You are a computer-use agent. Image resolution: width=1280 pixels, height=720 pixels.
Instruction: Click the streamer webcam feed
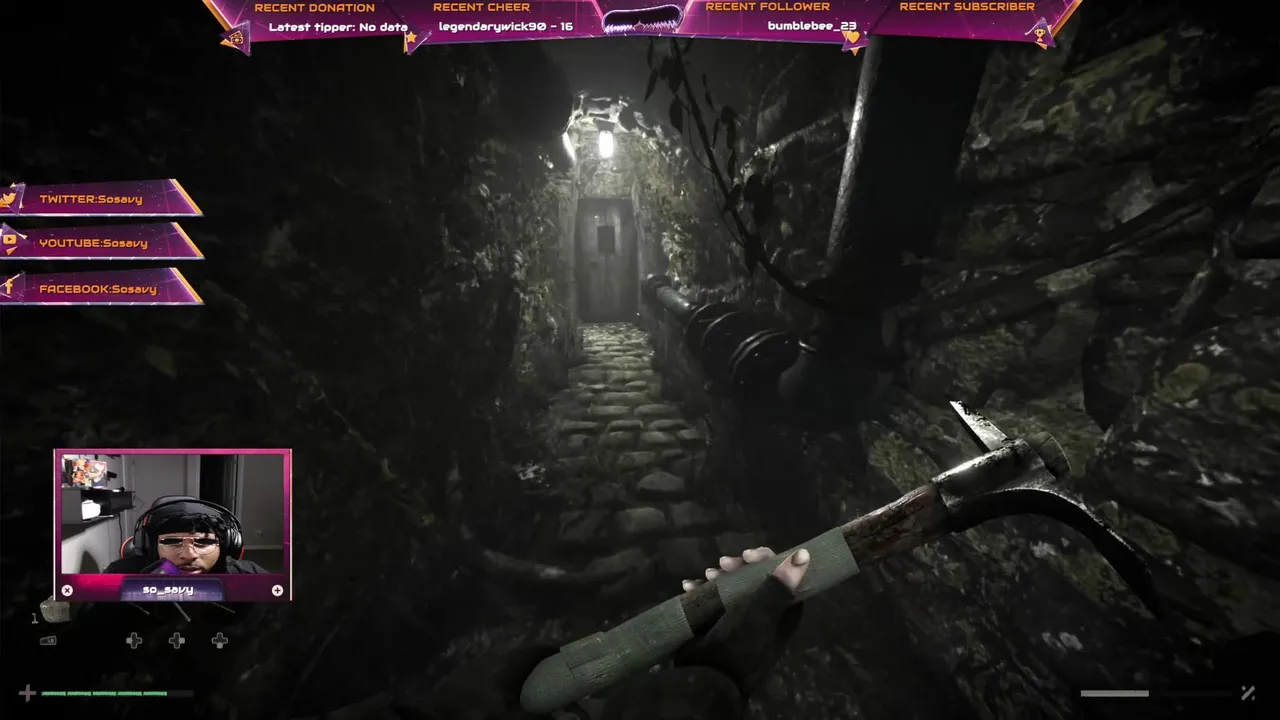(x=172, y=515)
